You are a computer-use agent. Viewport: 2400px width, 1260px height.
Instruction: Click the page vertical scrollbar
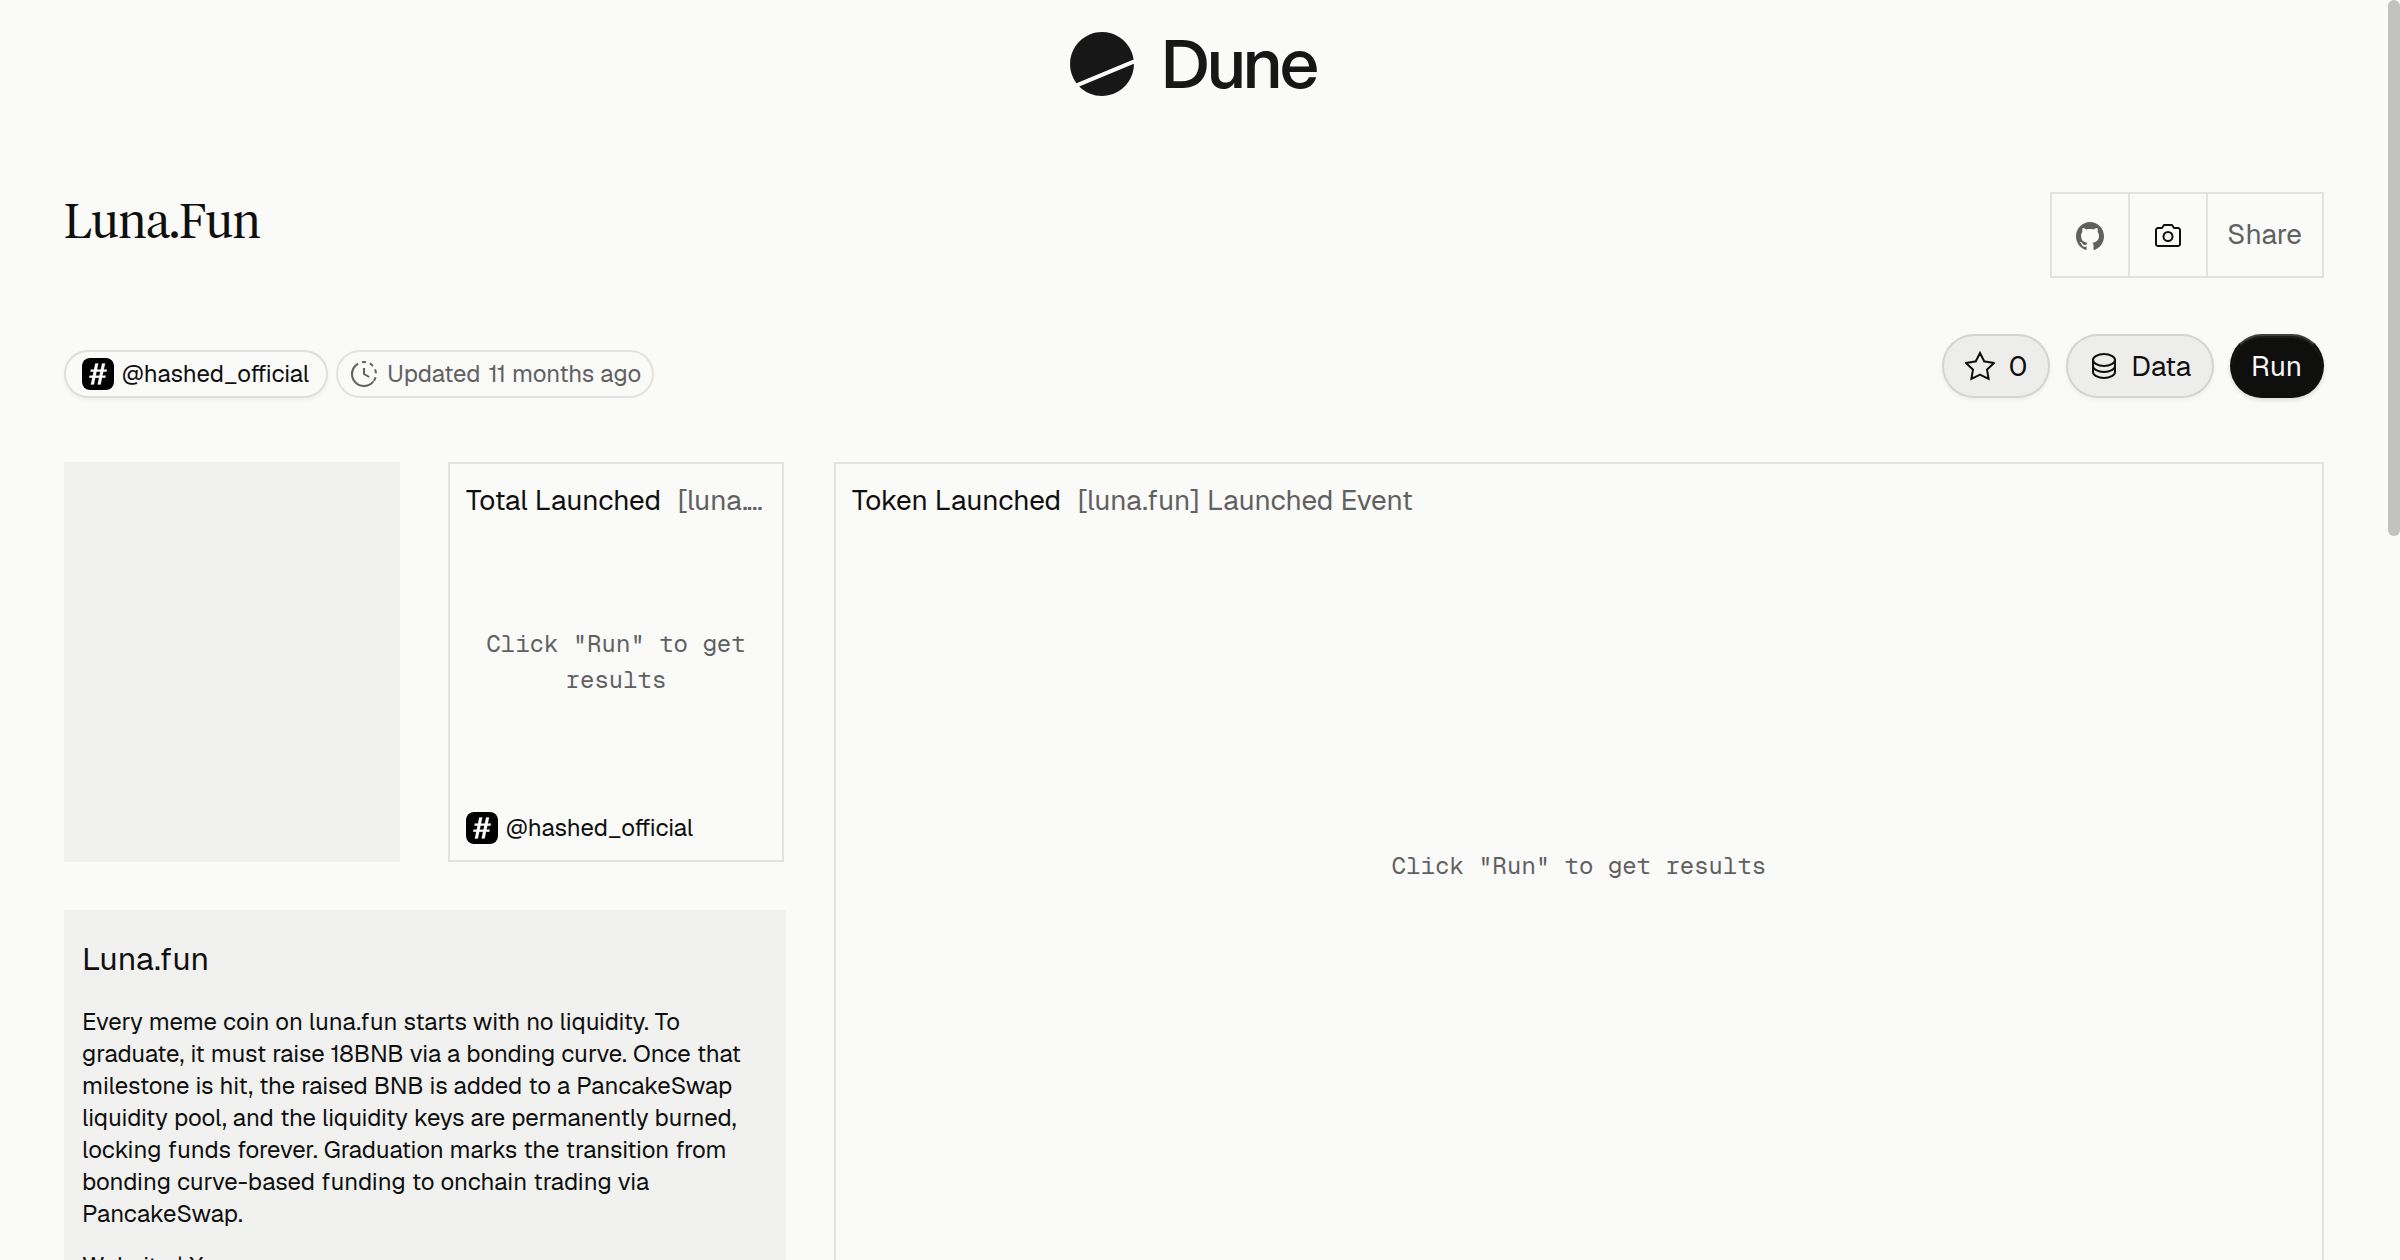click(2392, 270)
